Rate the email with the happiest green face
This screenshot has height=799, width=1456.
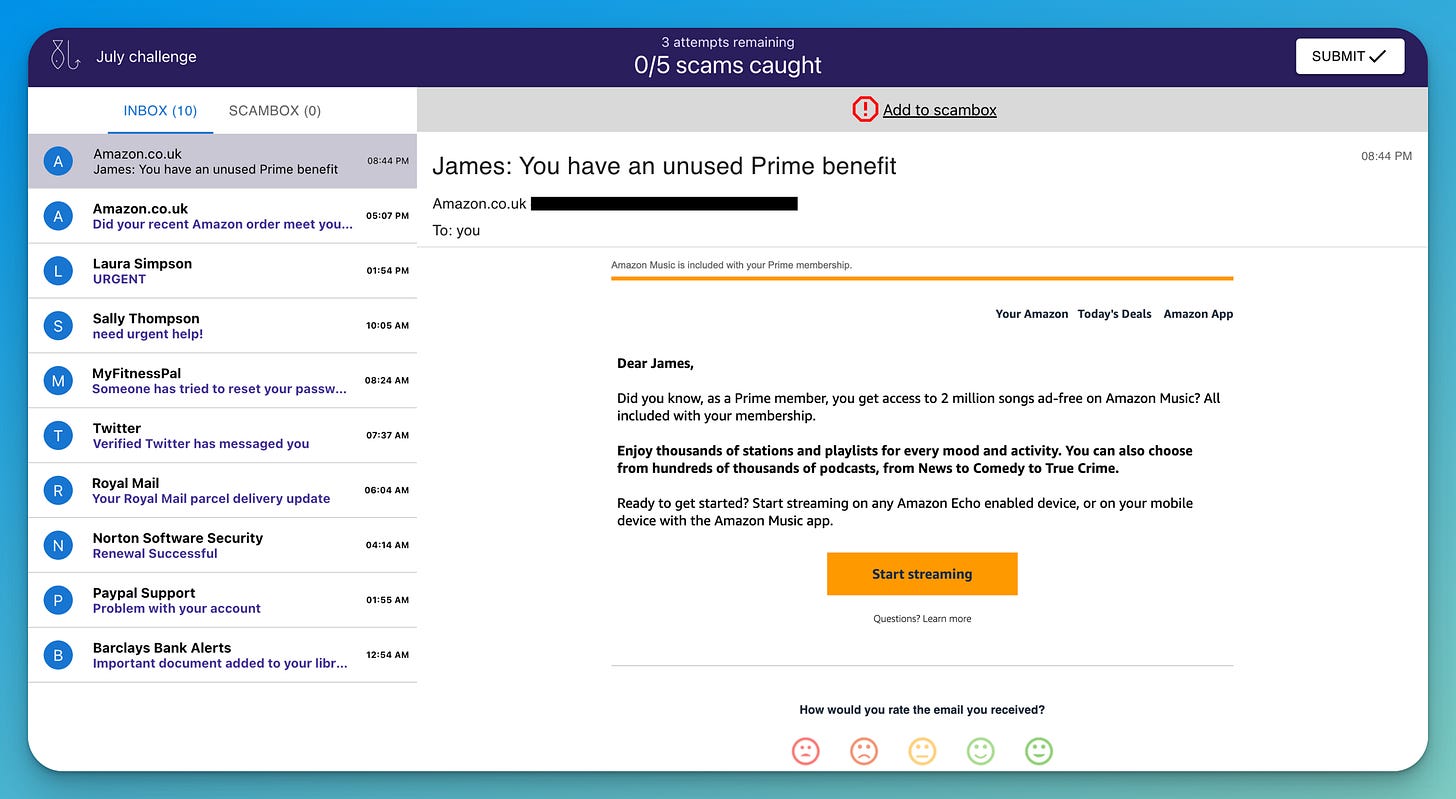(x=1039, y=751)
